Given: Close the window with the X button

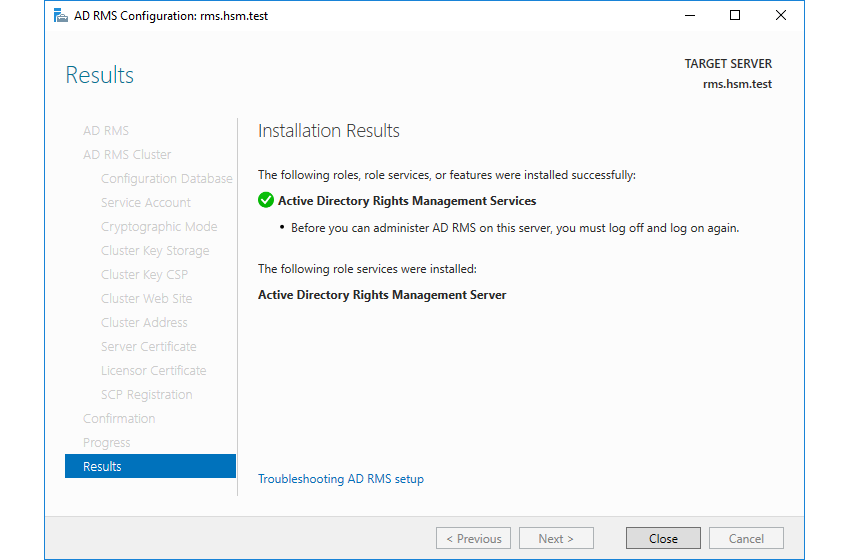Looking at the screenshot, I should coord(781,15).
